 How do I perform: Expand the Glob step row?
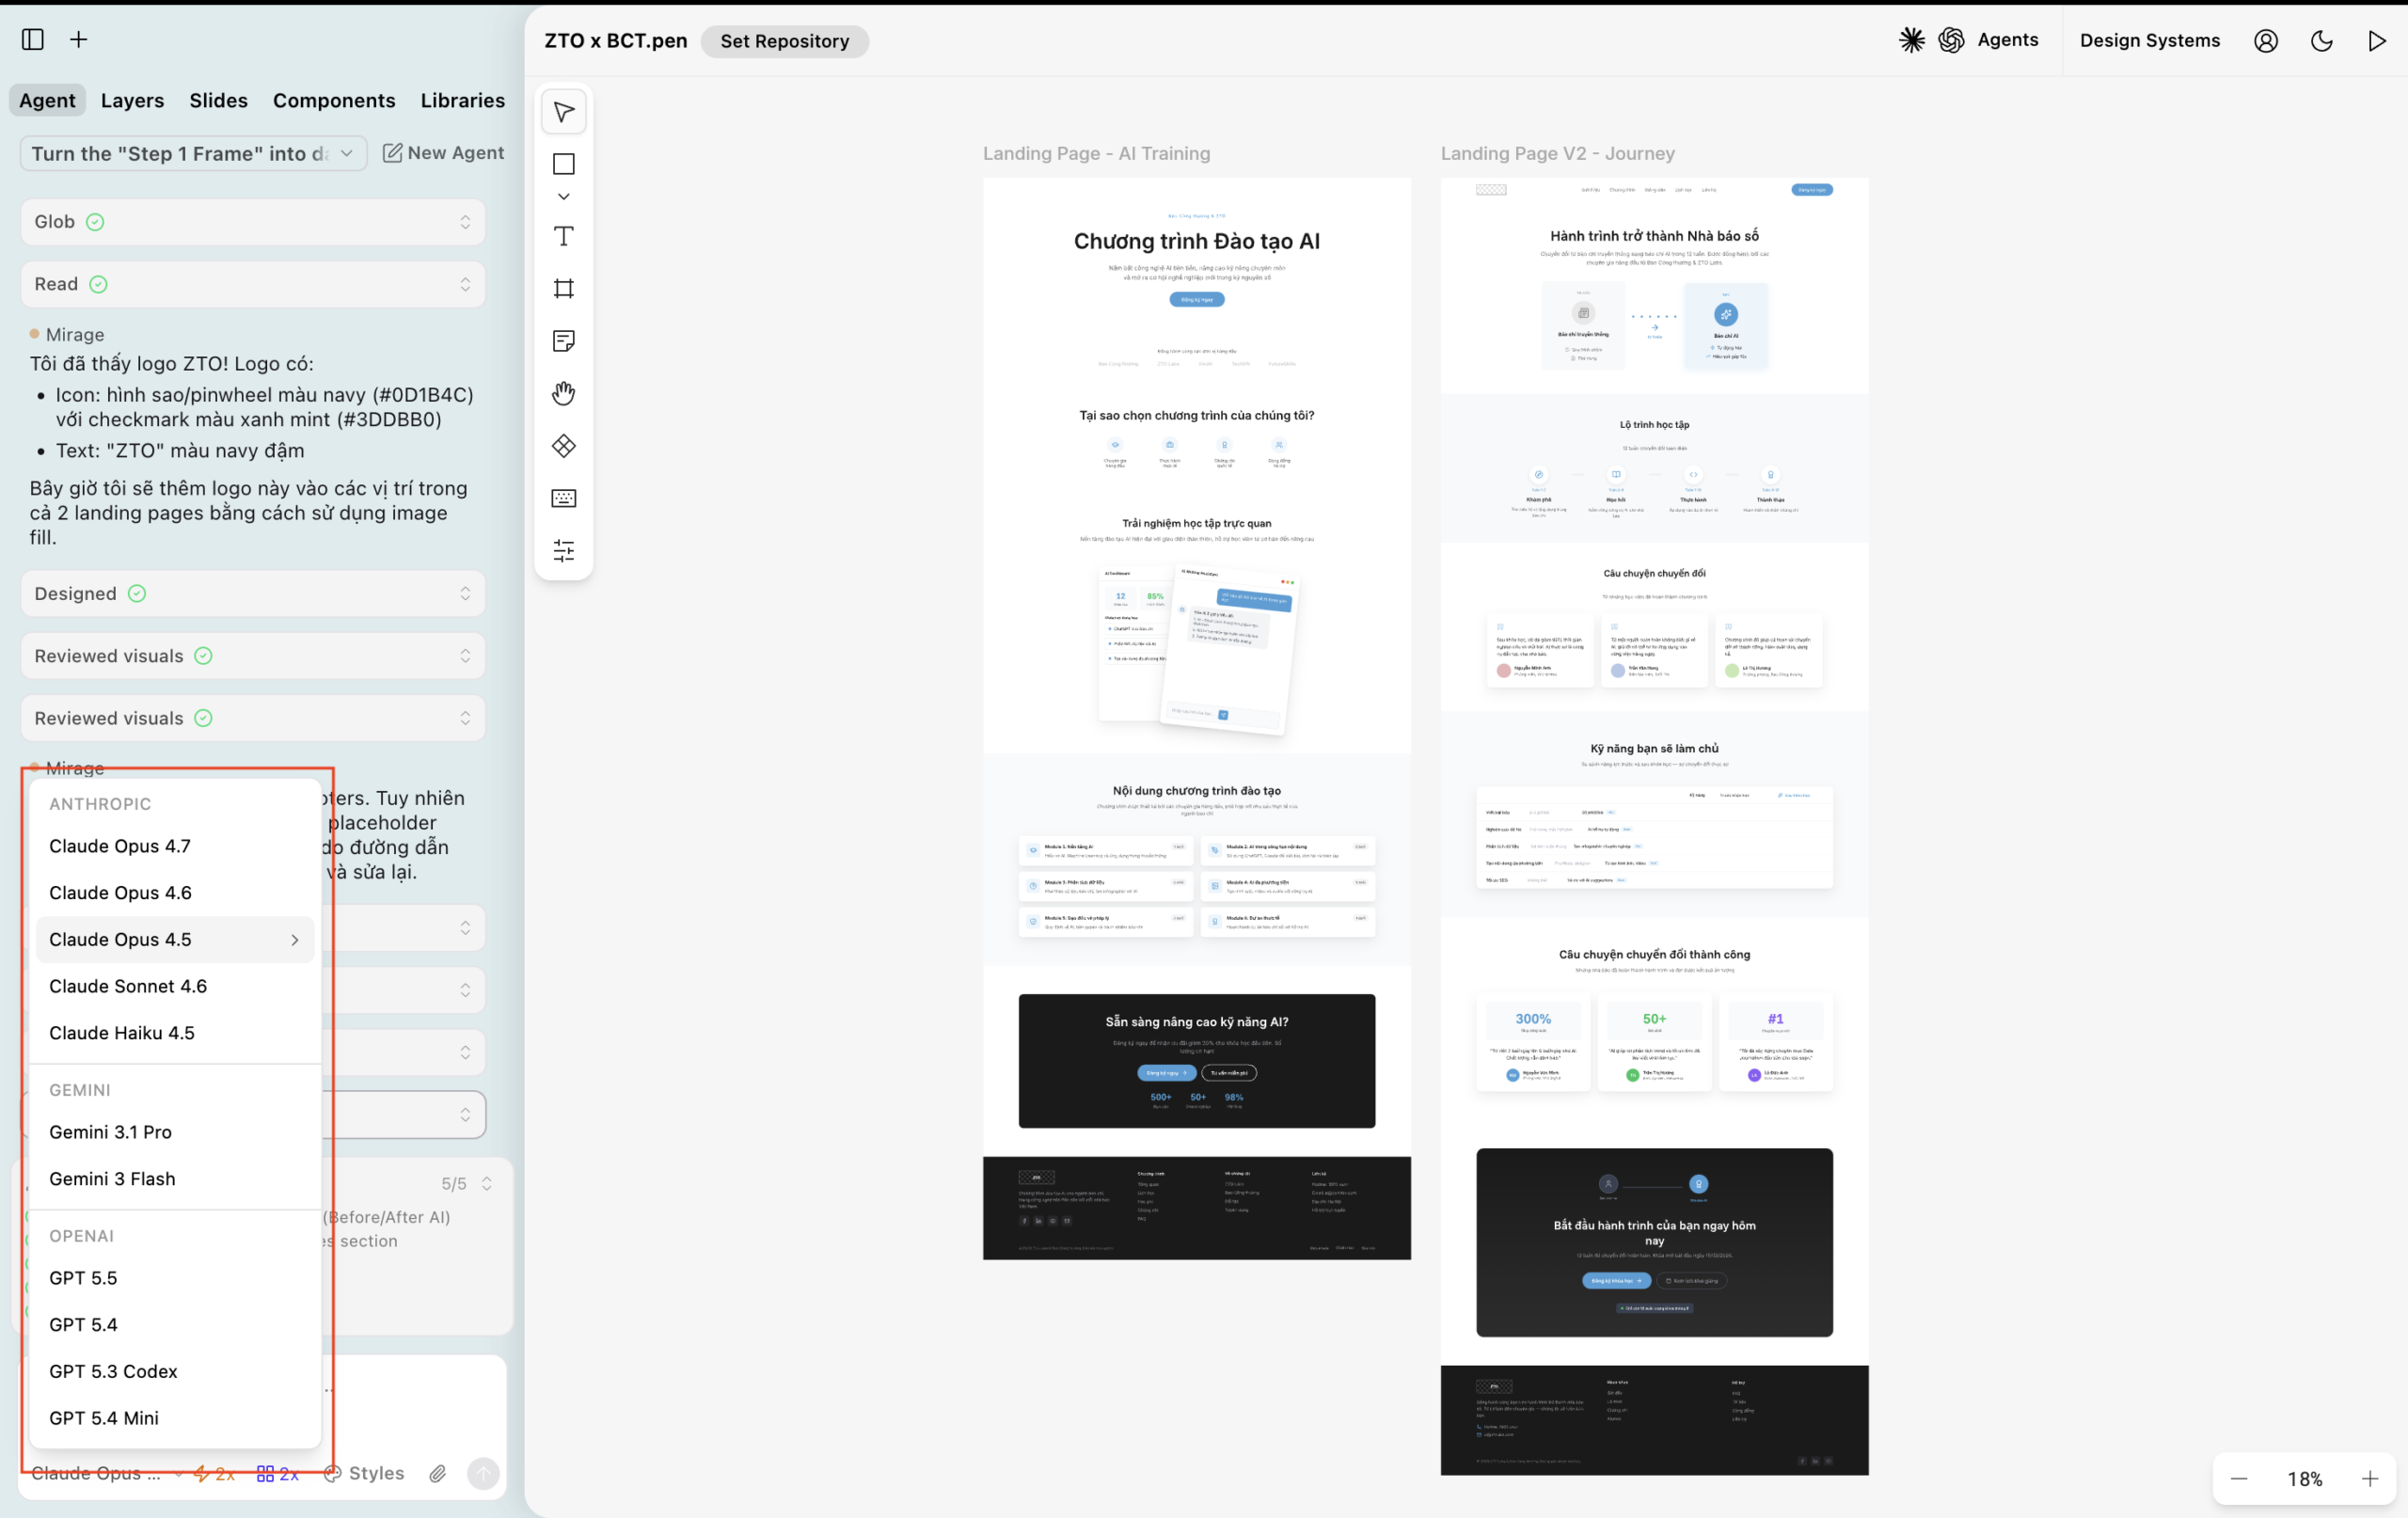(253, 222)
